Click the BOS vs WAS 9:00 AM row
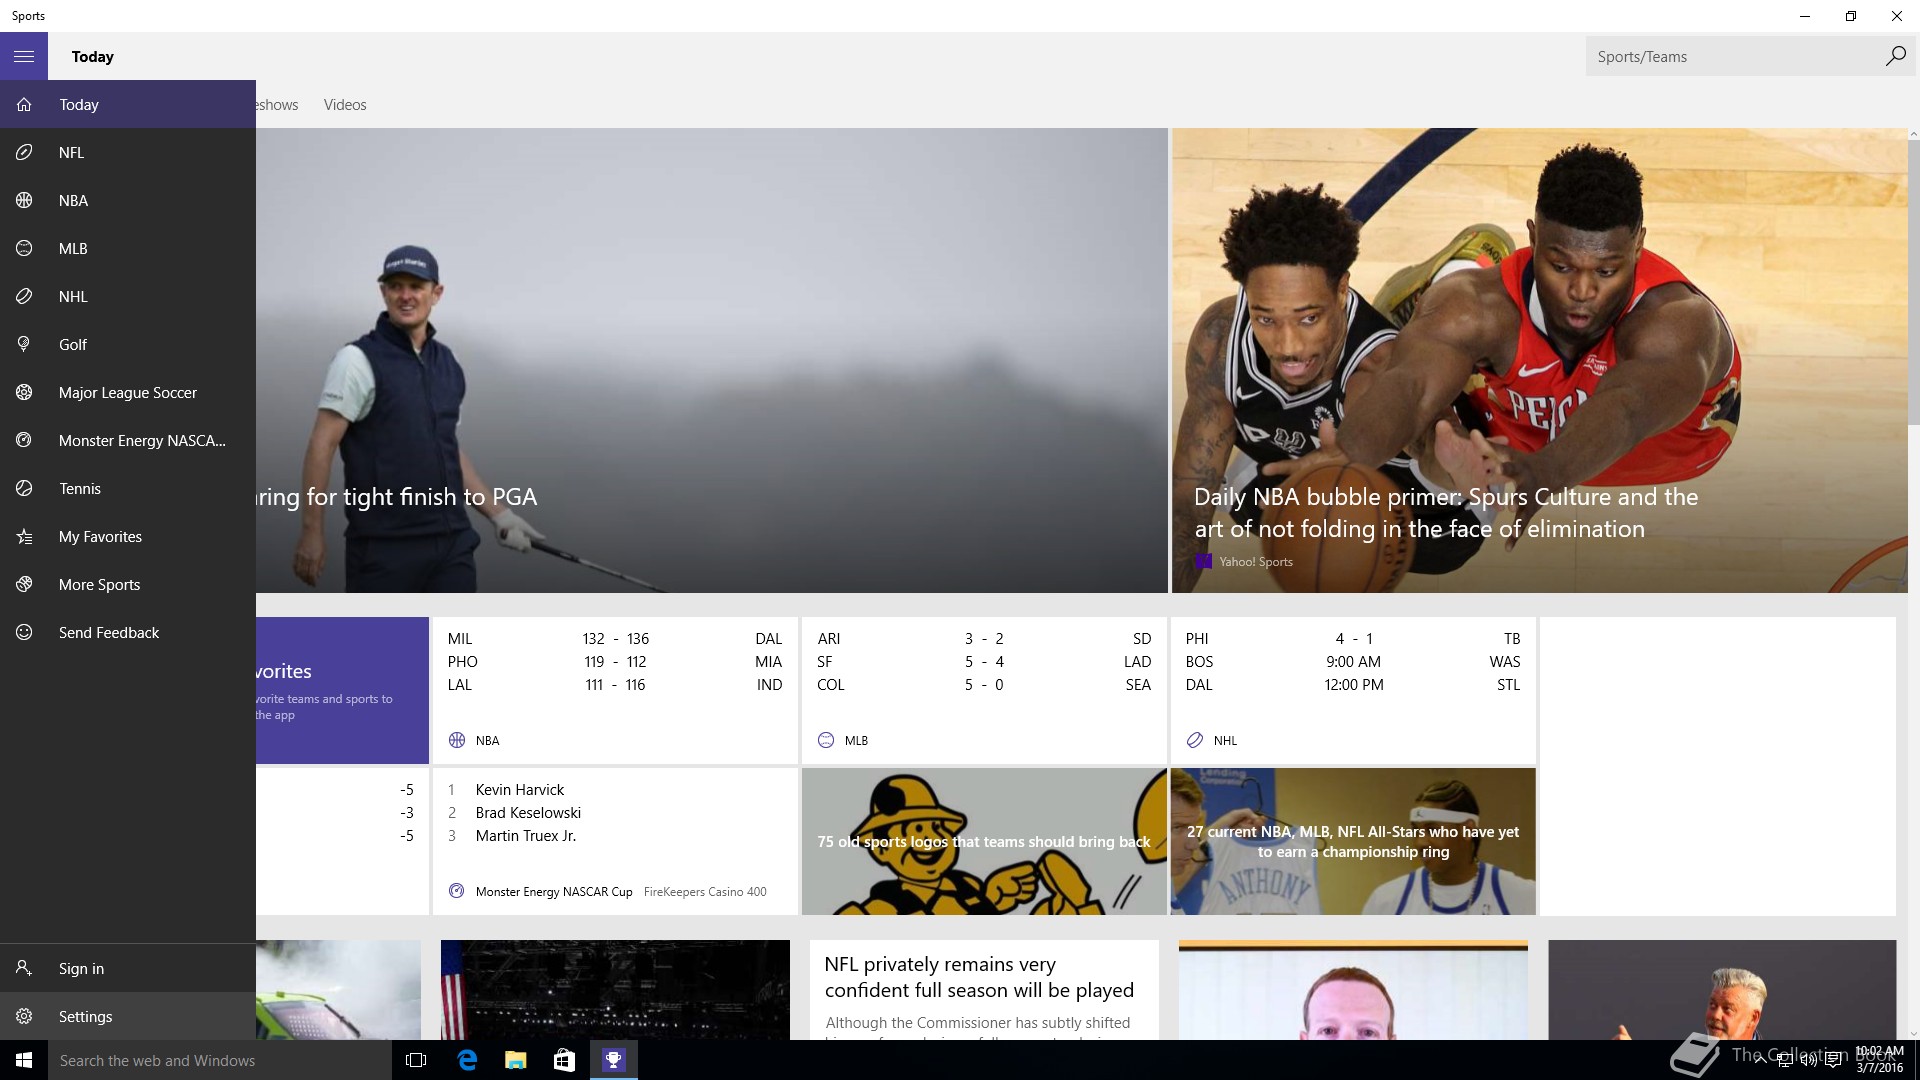Image resolution: width=1920 pixels, height=1080 pixels. pyautogui.click(x=1353, y=662)
